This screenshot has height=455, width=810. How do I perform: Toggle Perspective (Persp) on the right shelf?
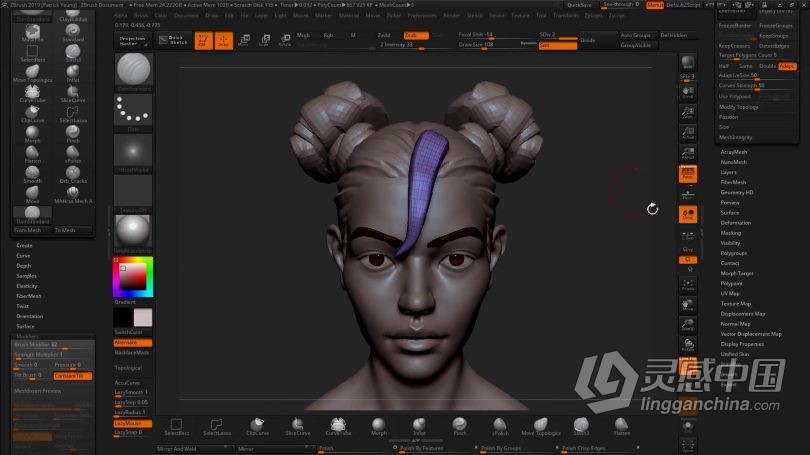pyautogui.click(x=688, y=174)
